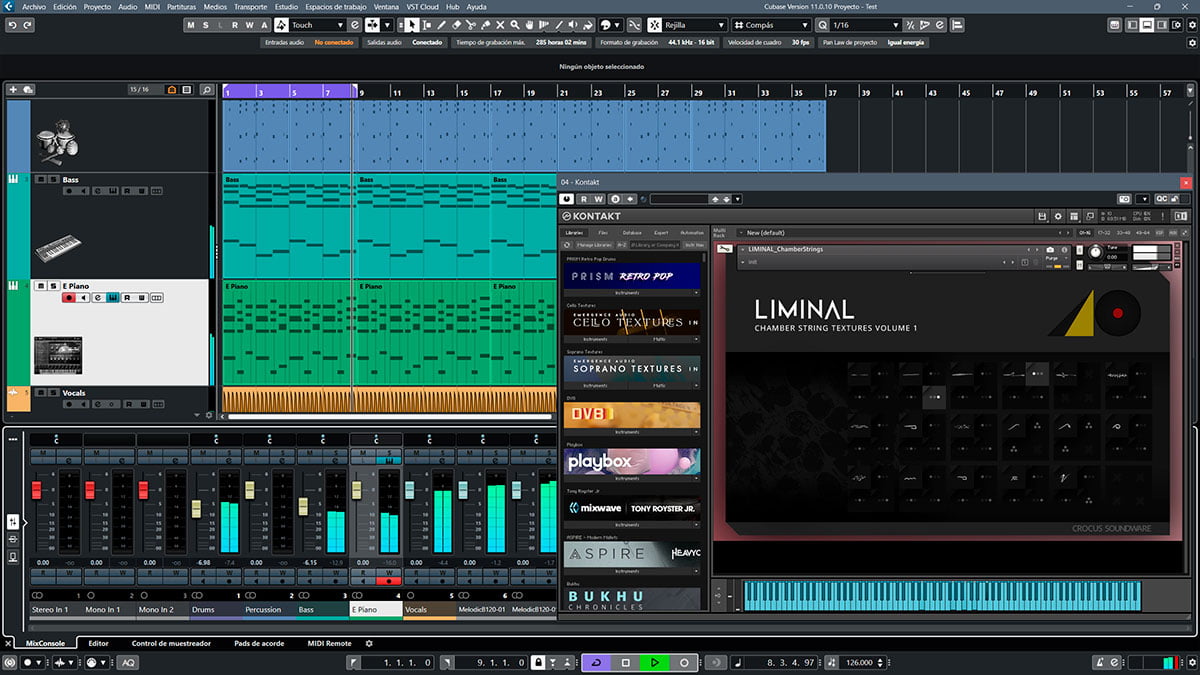Adjust the Drums channel fader

click(x=197, y=509)
